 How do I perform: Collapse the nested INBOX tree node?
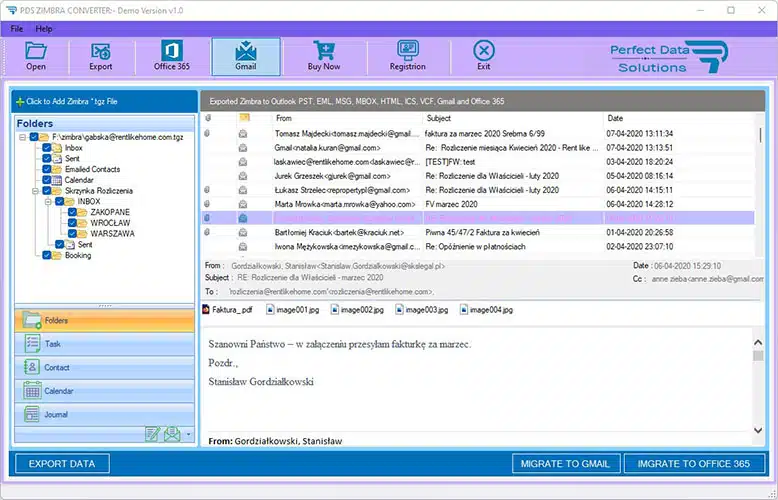49,202
